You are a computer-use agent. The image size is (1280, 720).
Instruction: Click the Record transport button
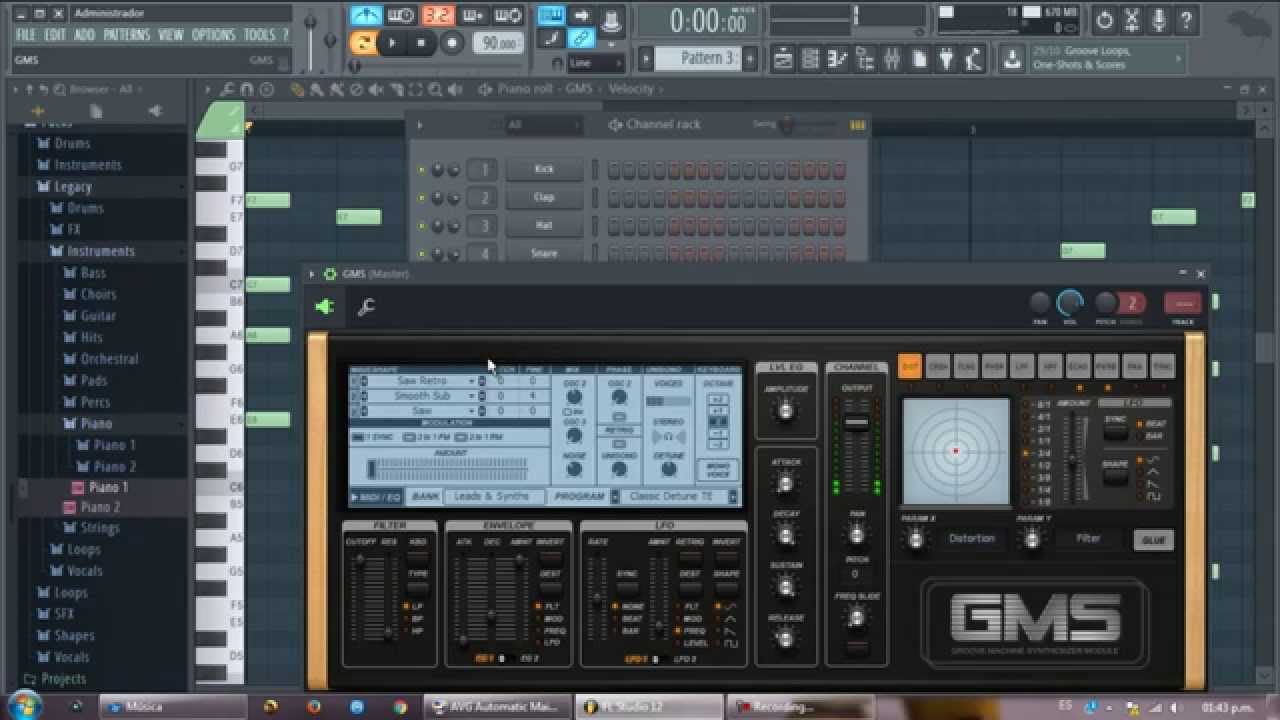[x=452, y=43]
